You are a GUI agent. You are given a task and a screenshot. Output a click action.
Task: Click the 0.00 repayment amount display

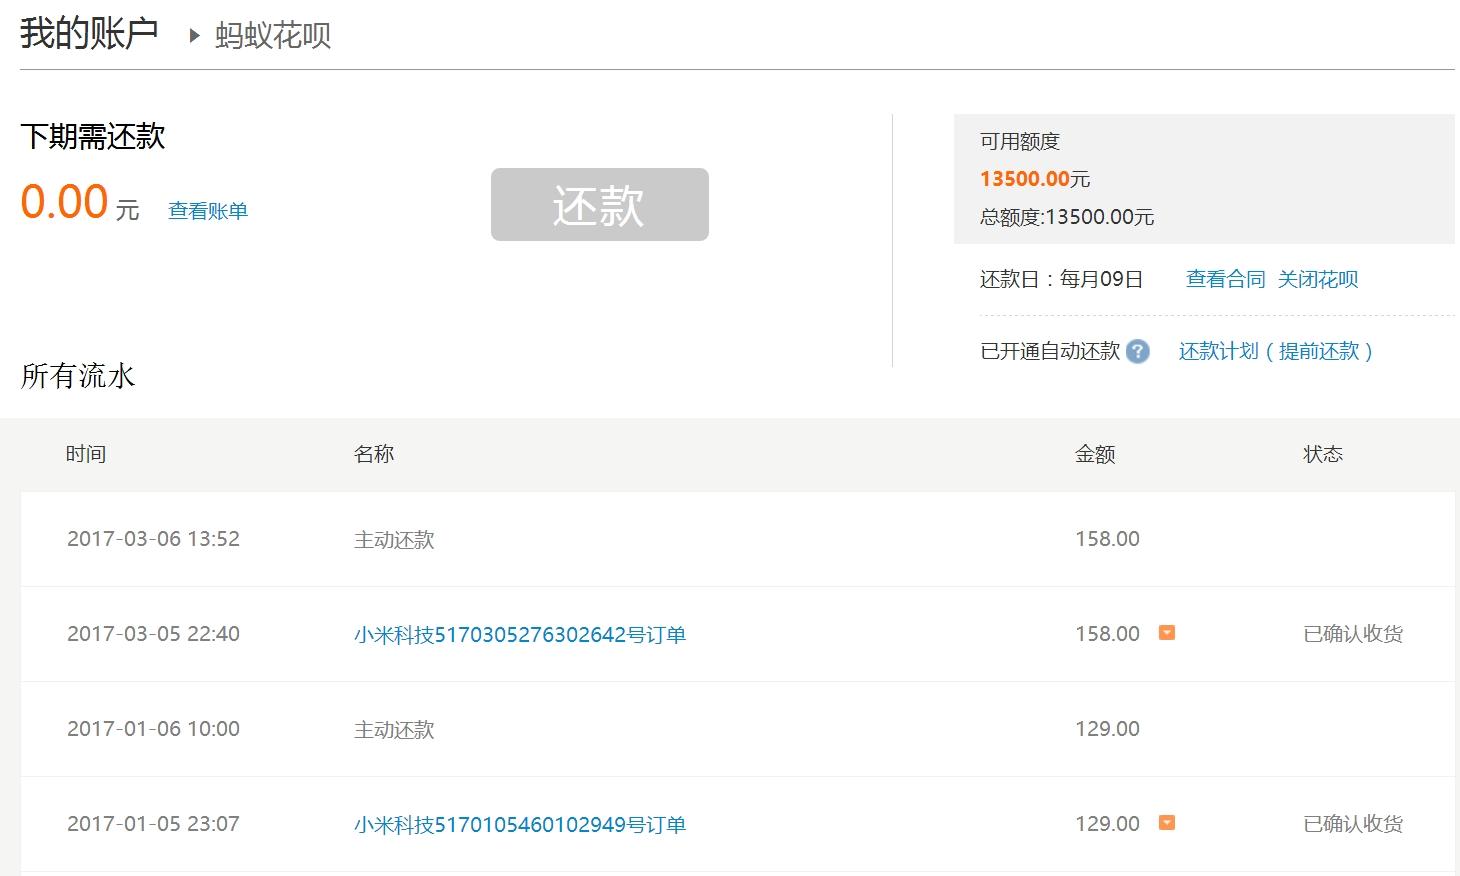pyautogui.click(x=64, y=201)
